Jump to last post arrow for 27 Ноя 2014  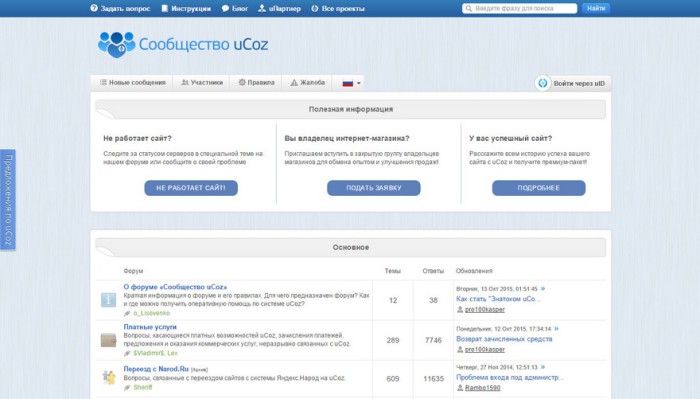(543, 367)
